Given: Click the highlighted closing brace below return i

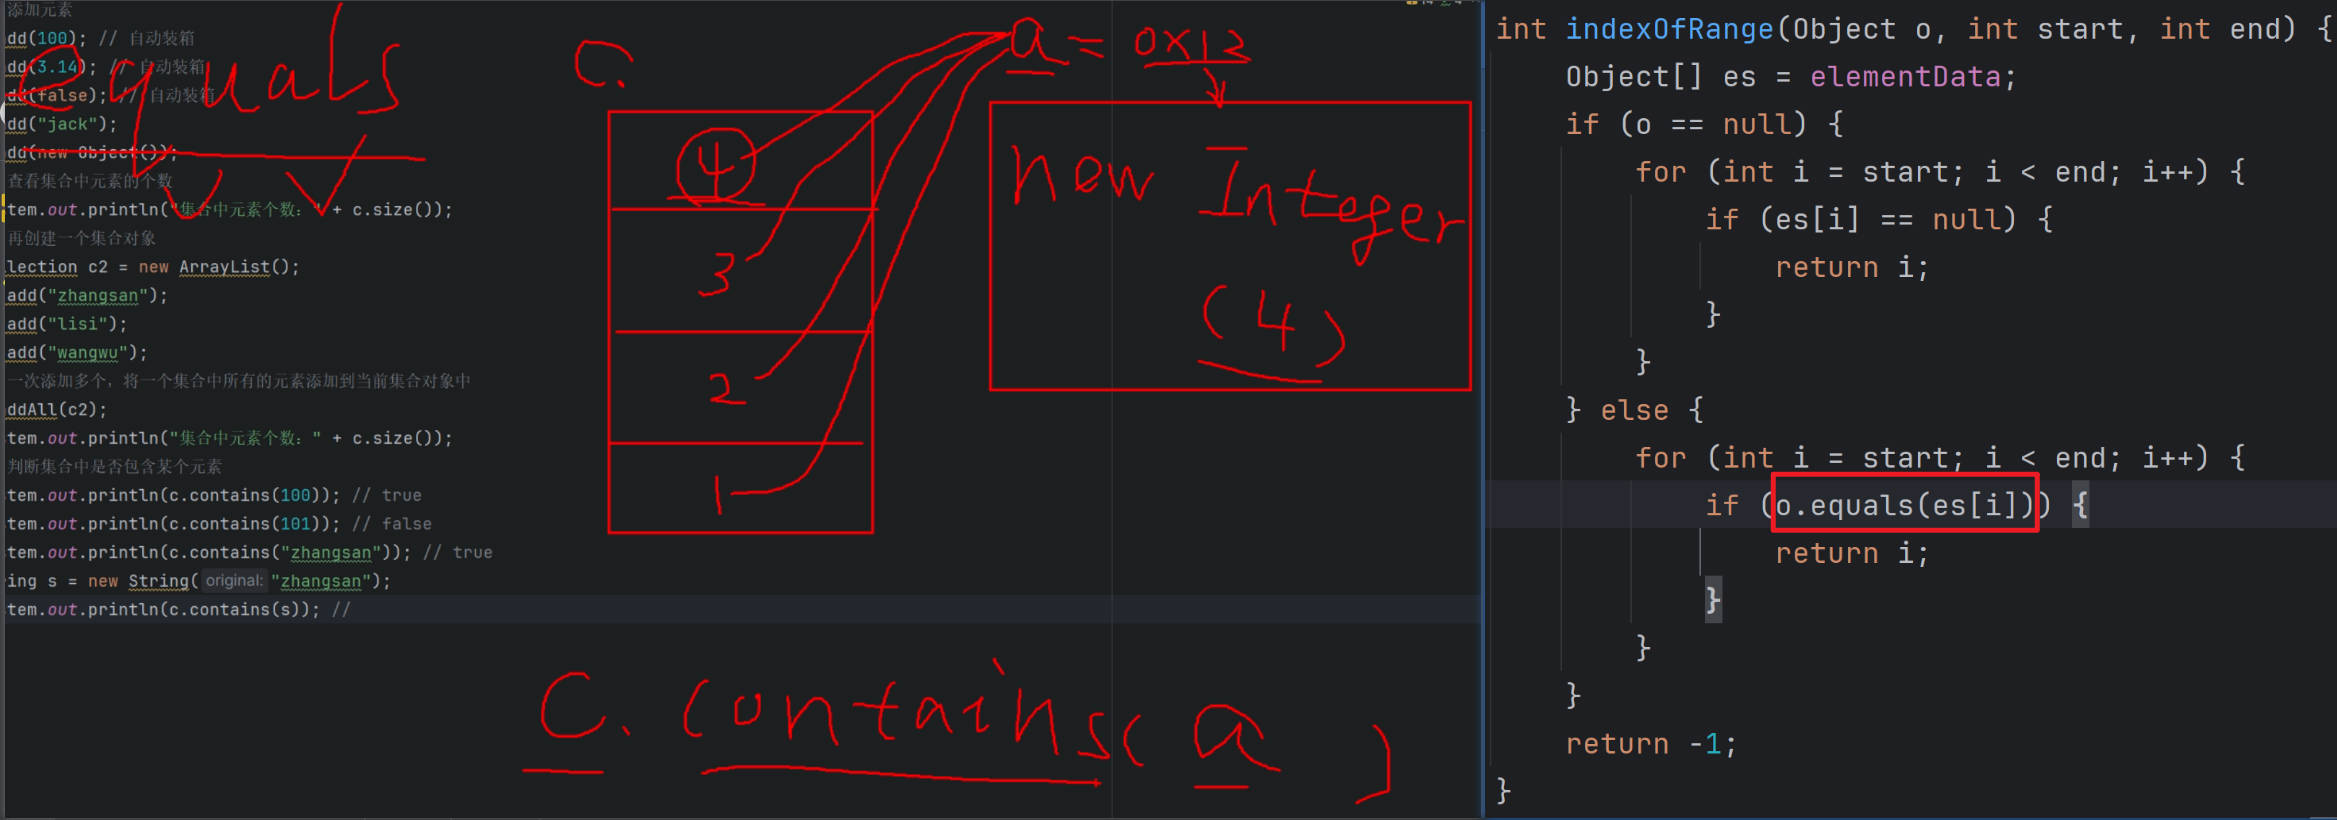Looking at the screenshot, I should 1713,600.
